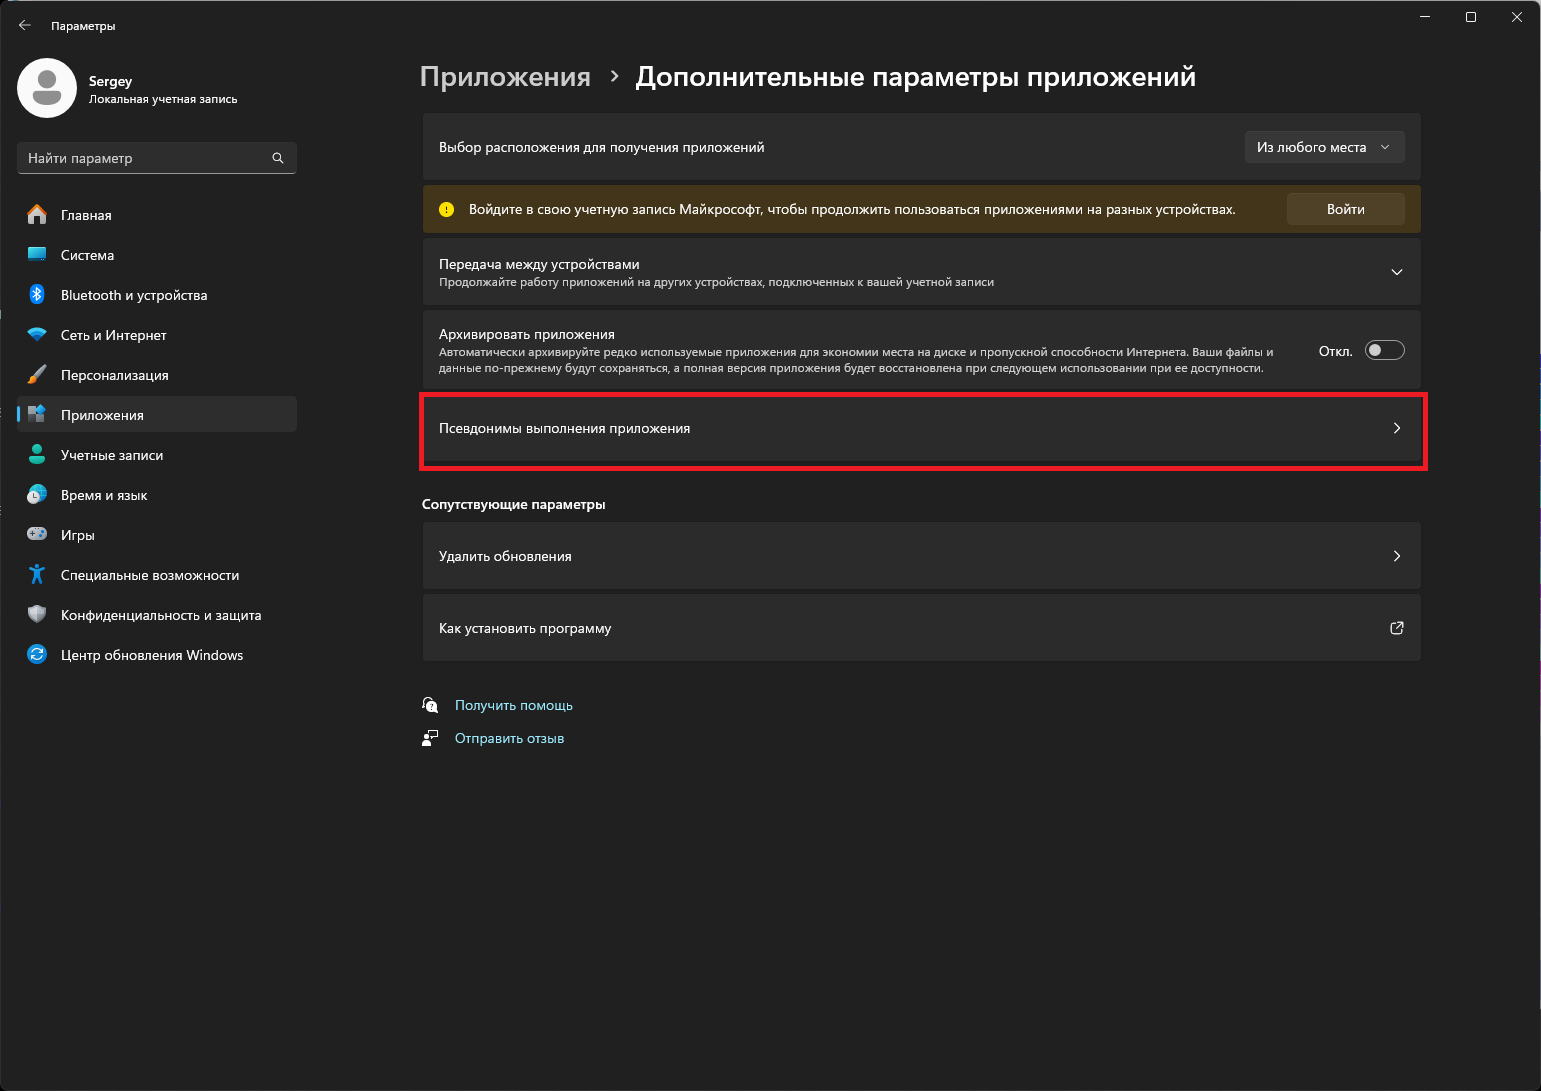Click the back arrow in title bar
Viewport: 1541px width, 1091px height.
click(25, 26)
